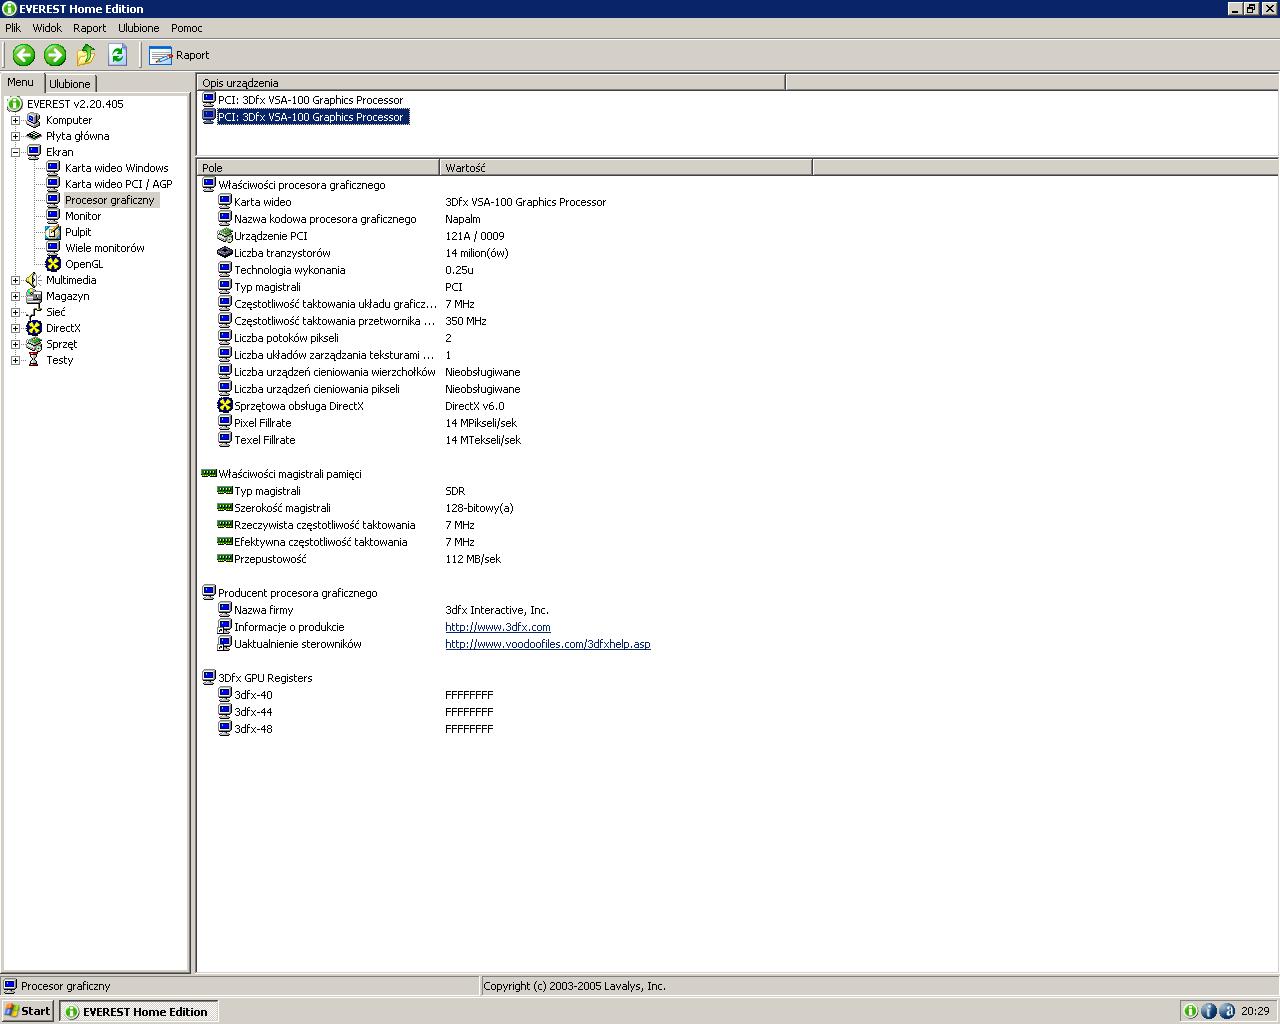This screenshot has height=1024, width=1280.
Task: Open the Windows Start button
Action: (x=28, y=1011)
